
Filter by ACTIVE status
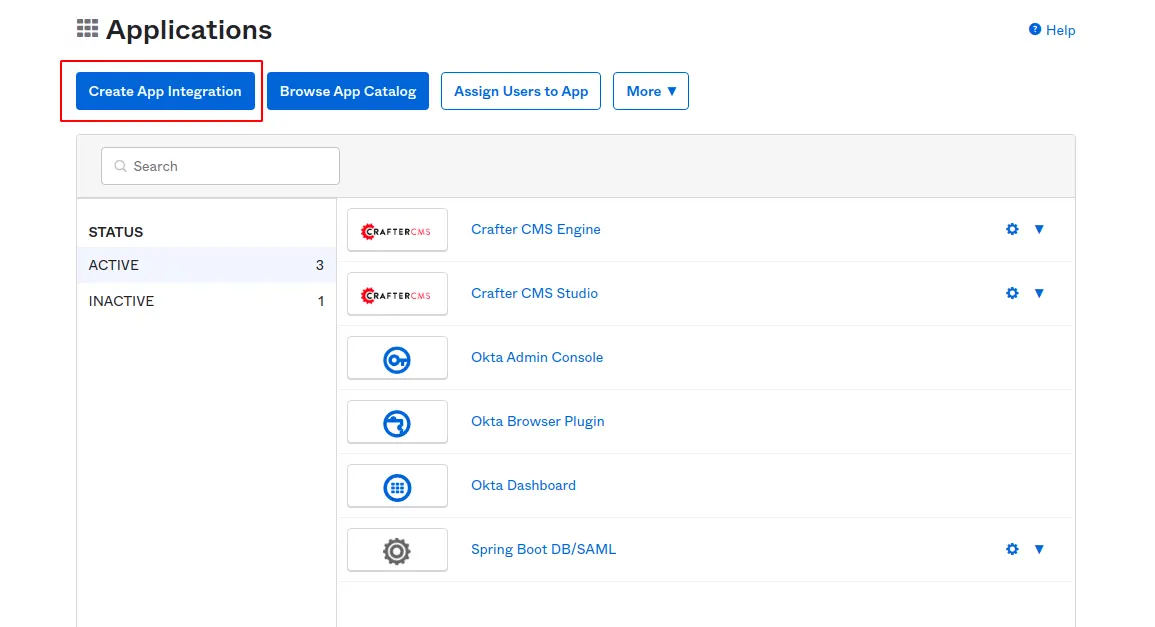point(205,265)
